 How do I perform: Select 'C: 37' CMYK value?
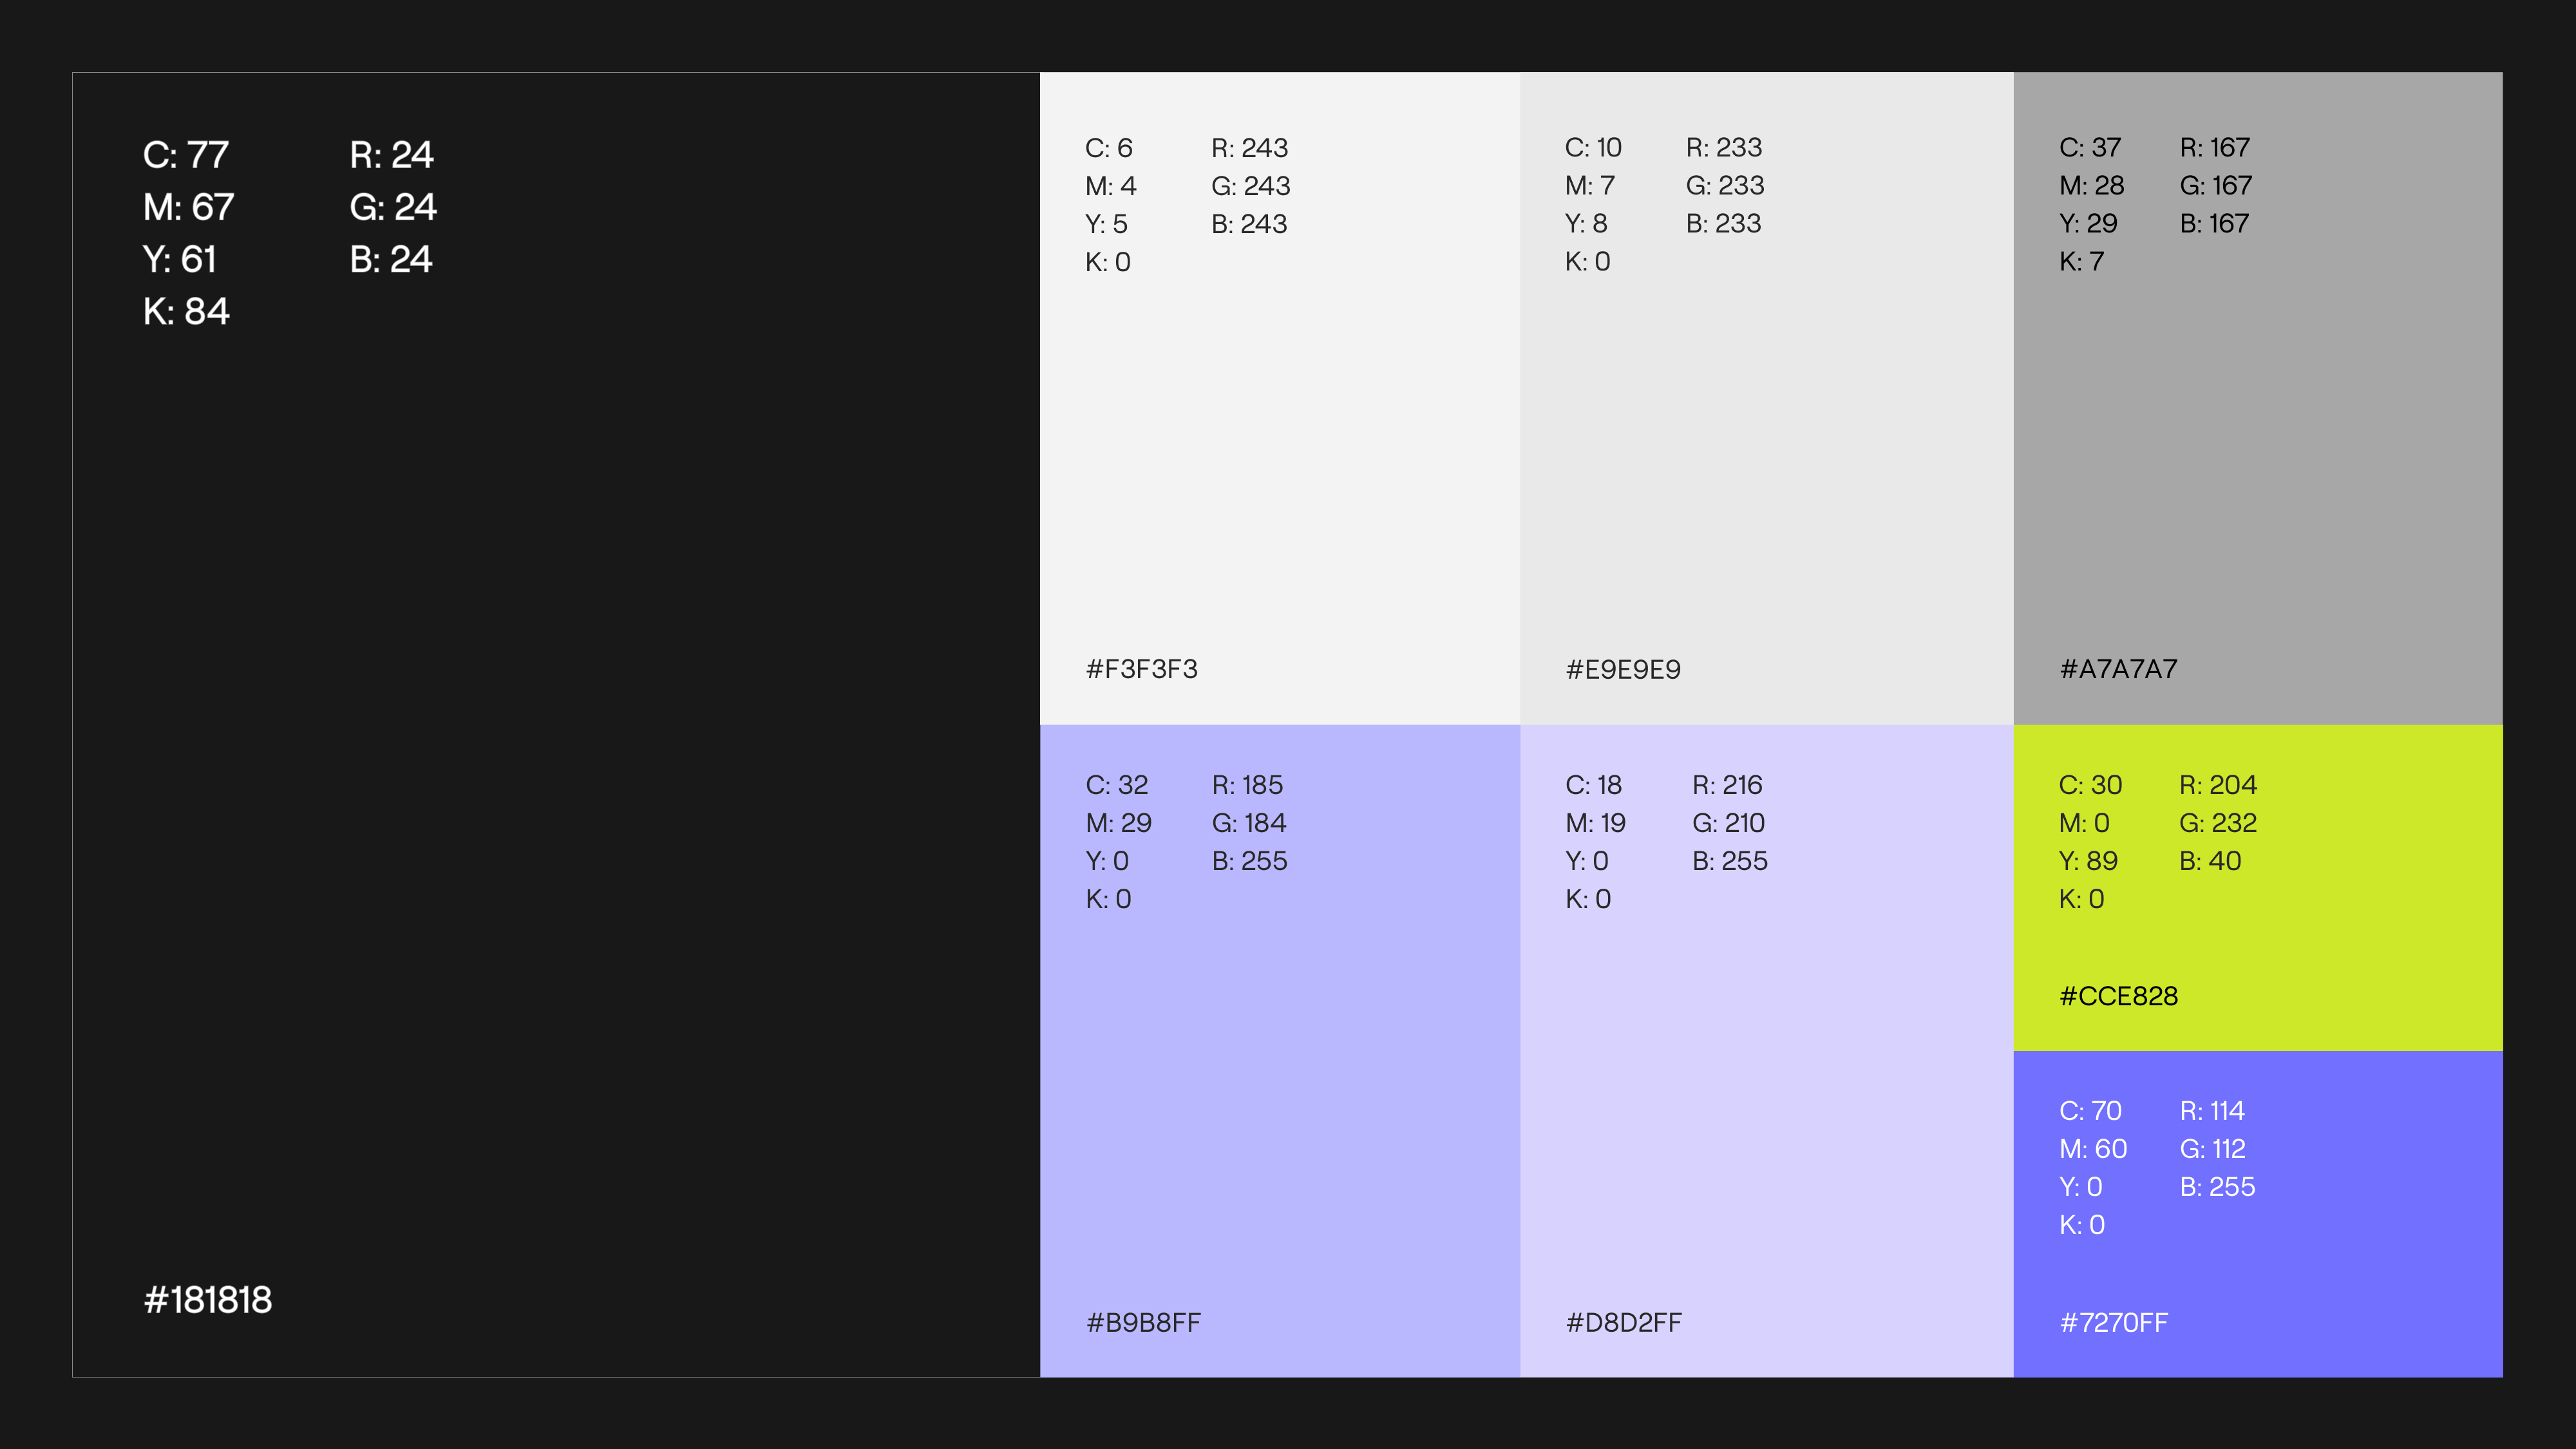point(2090,147)
